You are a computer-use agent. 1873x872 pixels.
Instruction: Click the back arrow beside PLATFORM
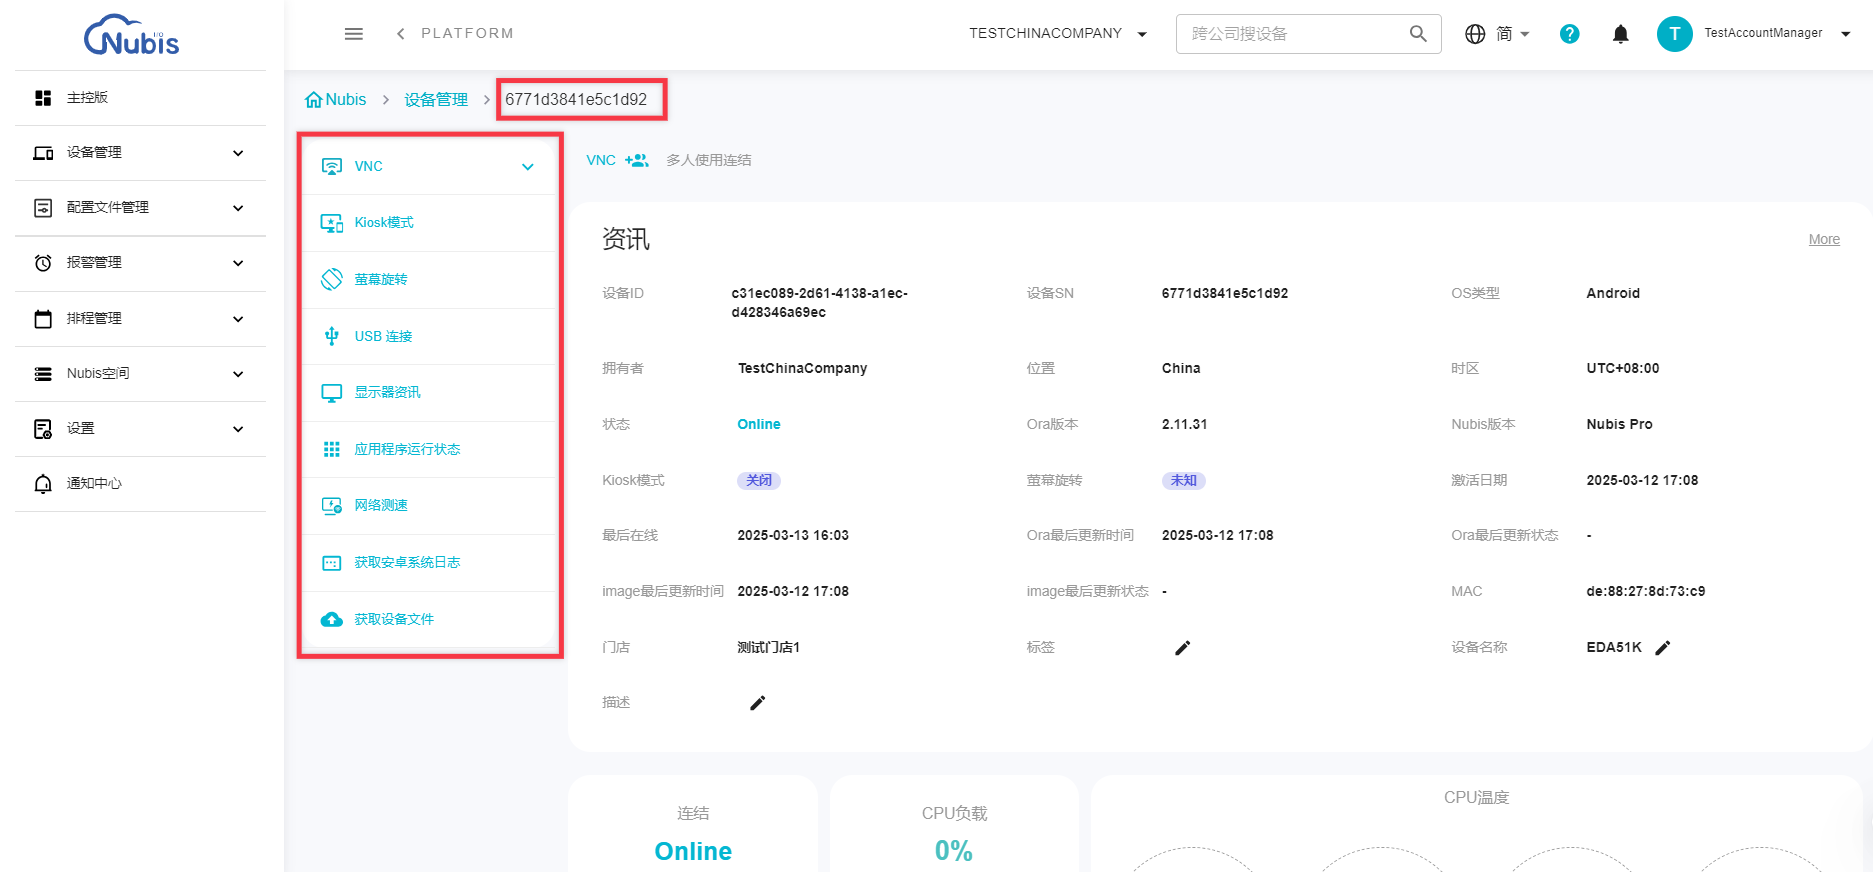pos(400,34)
